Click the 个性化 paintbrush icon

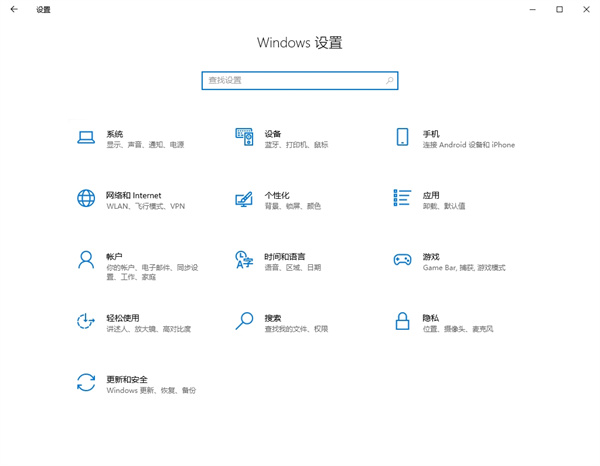point(244,199)
